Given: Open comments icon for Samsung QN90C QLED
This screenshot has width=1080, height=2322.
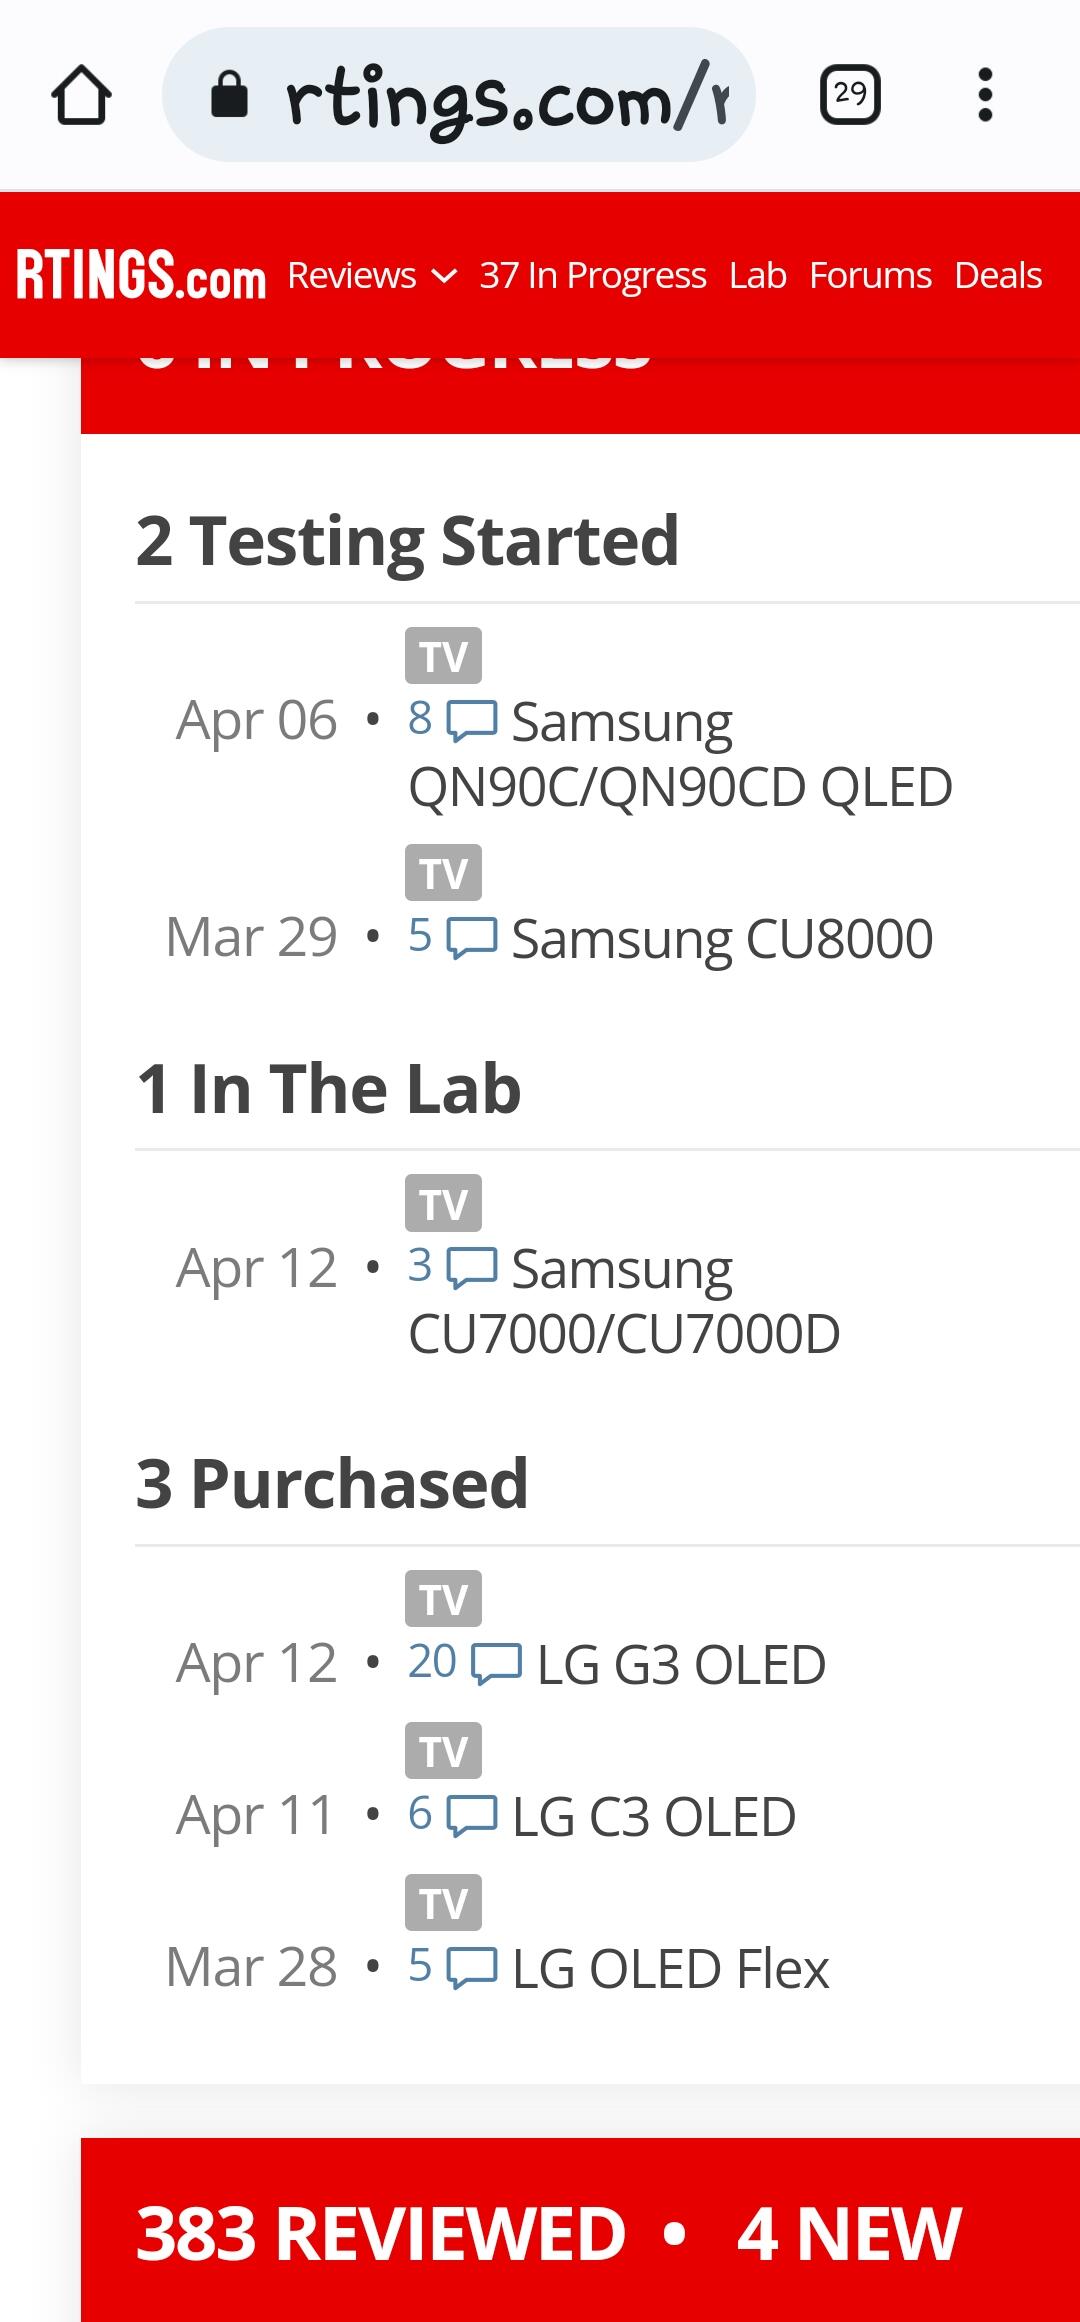Looking at the screenshot, I should 471,721.
